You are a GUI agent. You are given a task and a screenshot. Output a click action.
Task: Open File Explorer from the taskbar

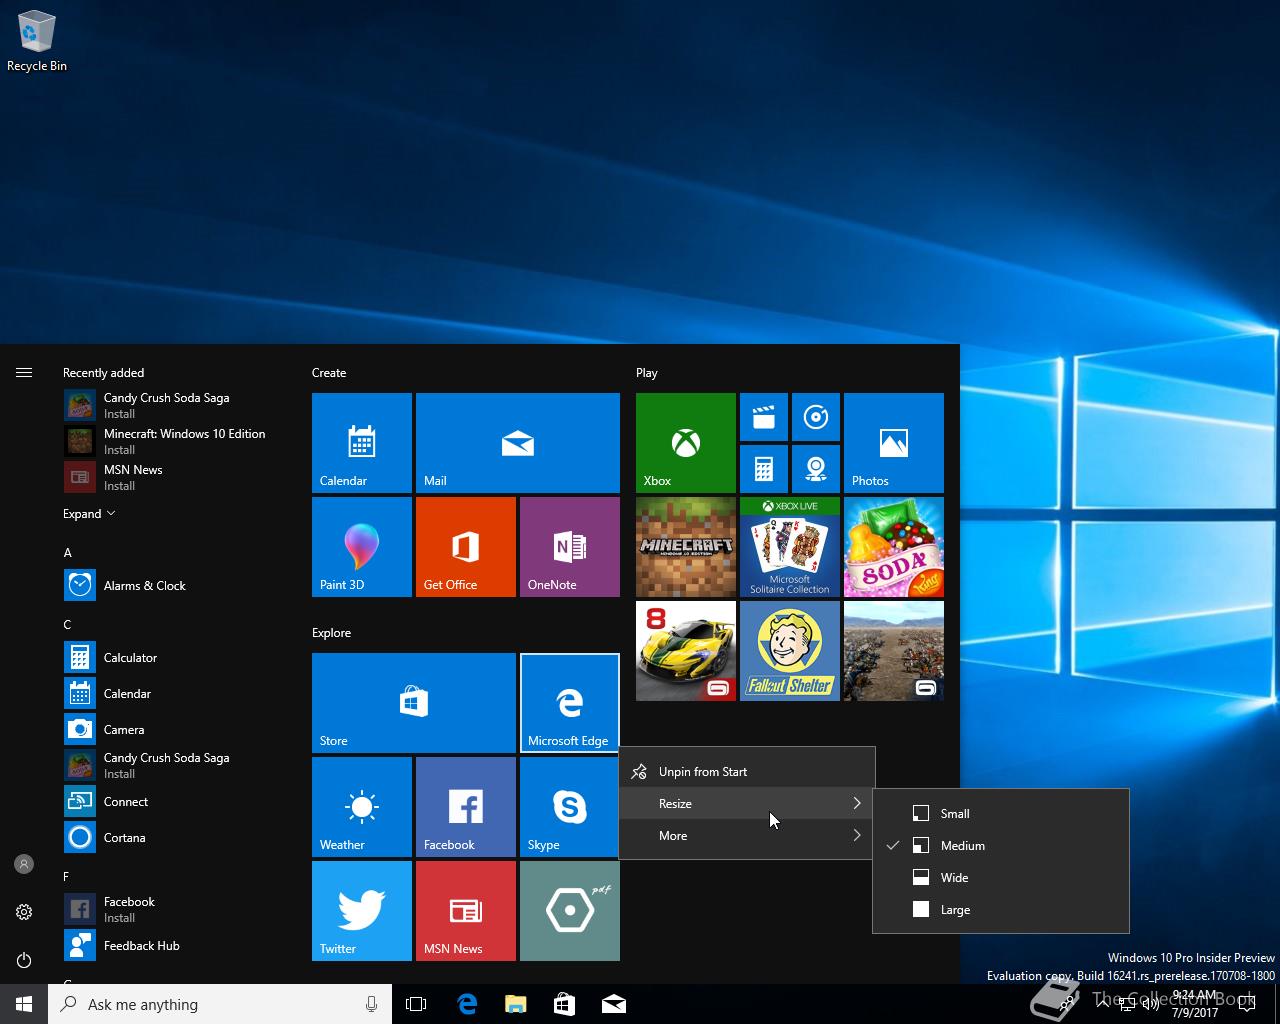tap(515, 1004)
